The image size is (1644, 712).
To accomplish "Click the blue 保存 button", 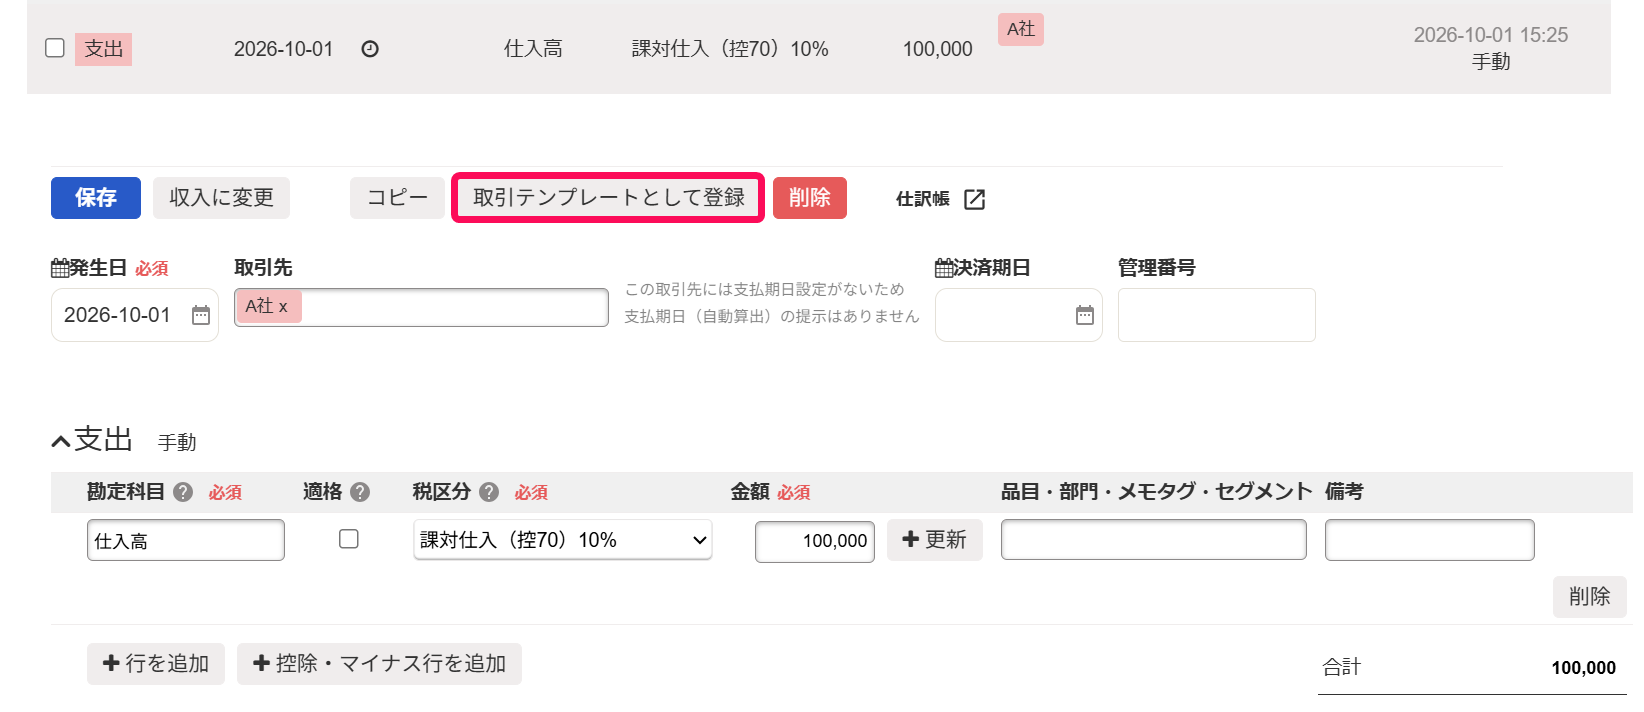I will [96, 198].
